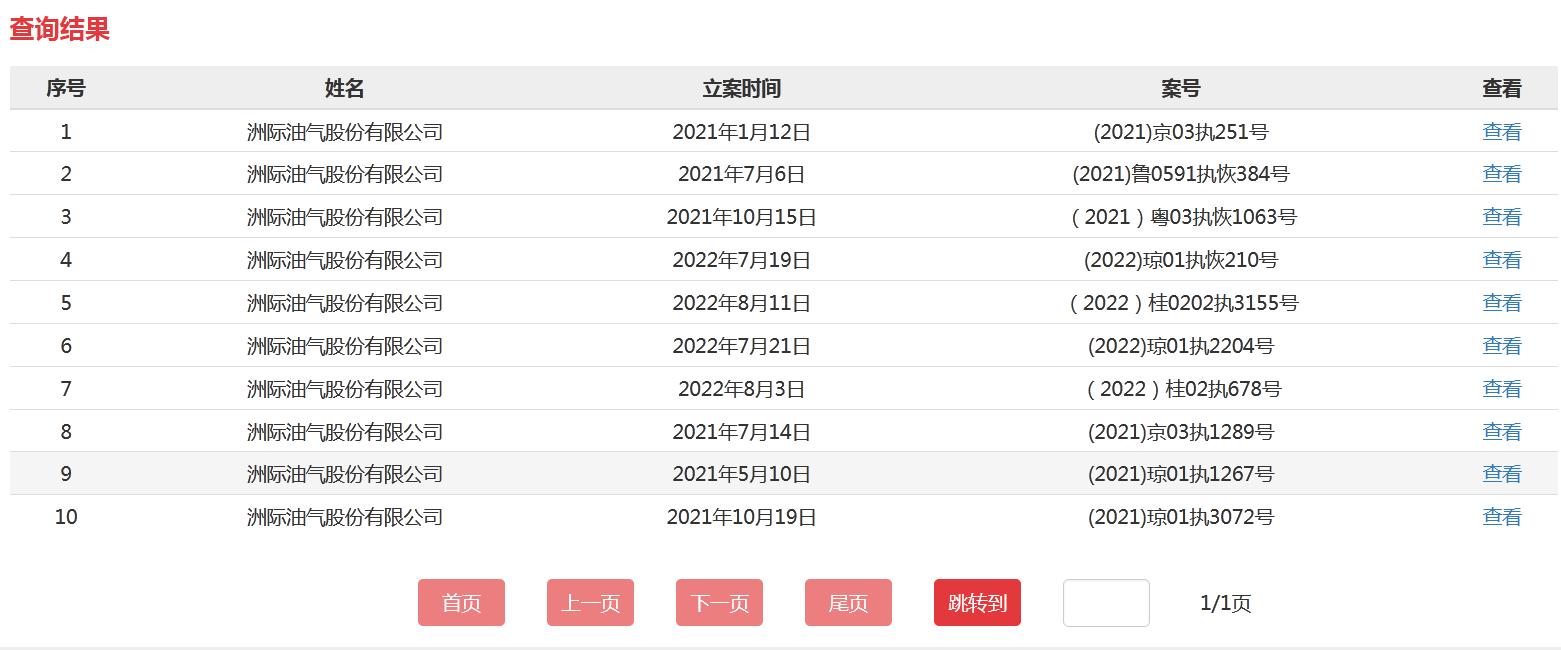
Task: View details of case (2022)琼01执恢210号
Action: [1501, 260]
